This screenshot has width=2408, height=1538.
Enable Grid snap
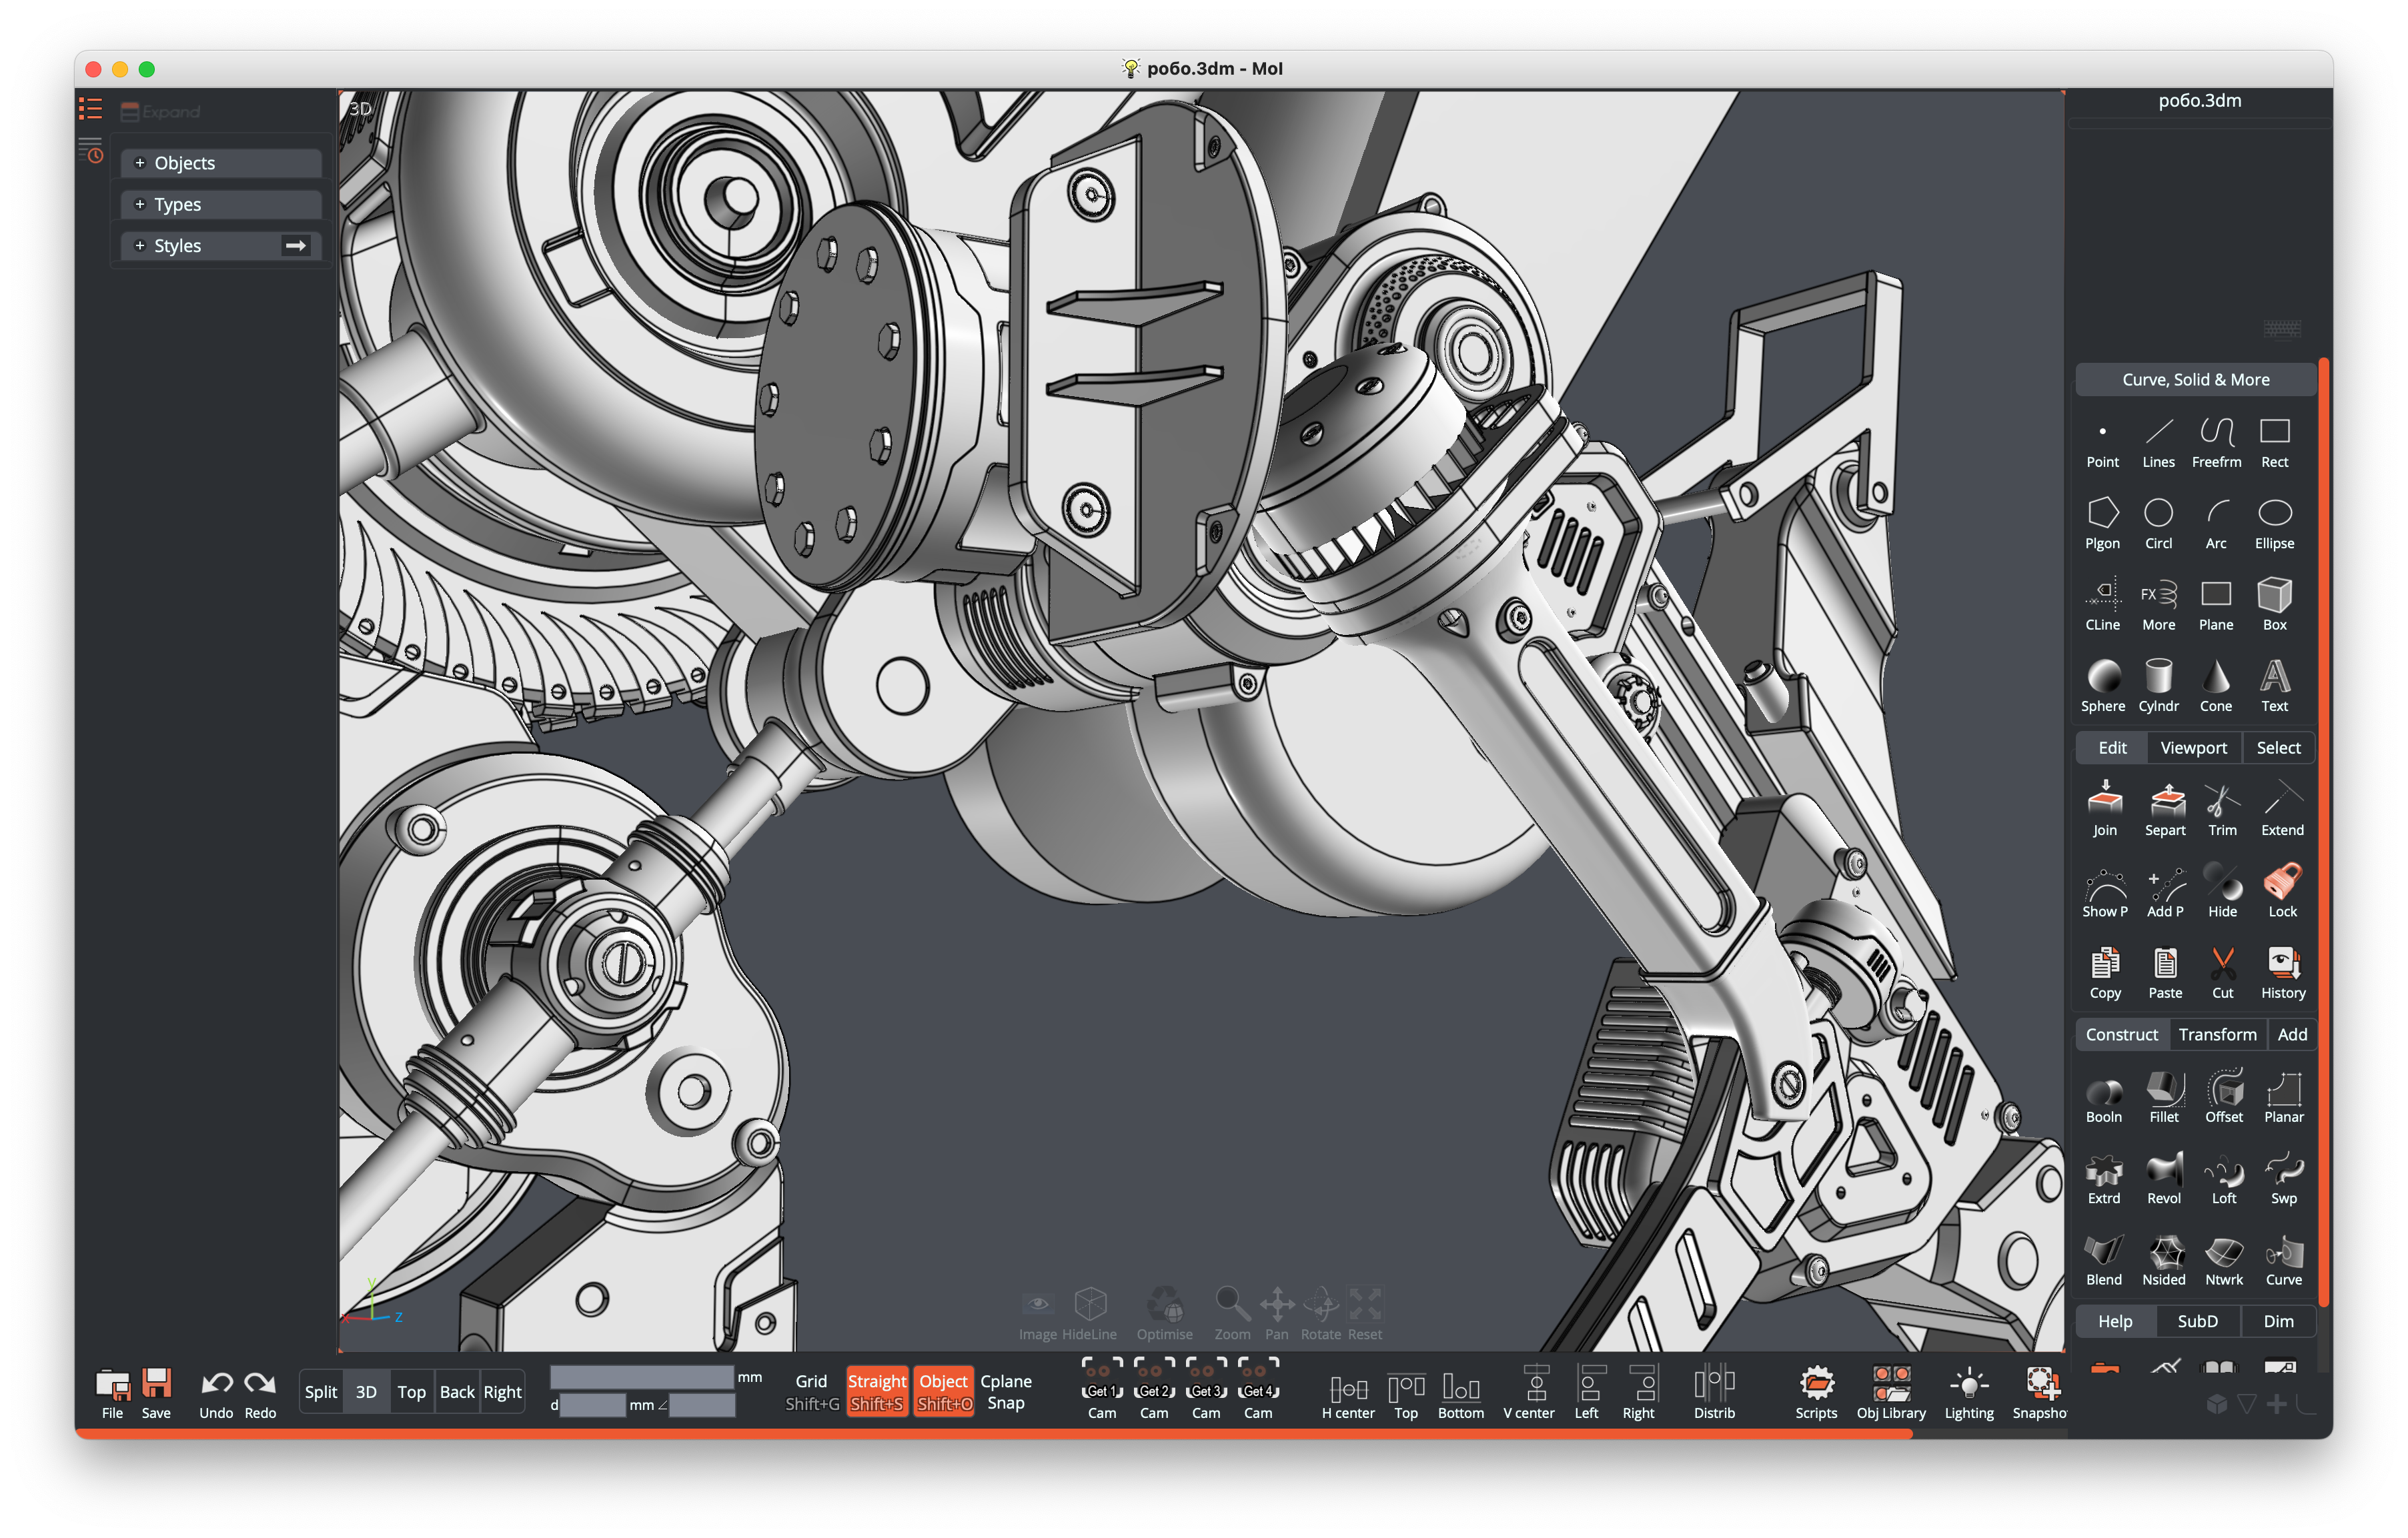811,1391
